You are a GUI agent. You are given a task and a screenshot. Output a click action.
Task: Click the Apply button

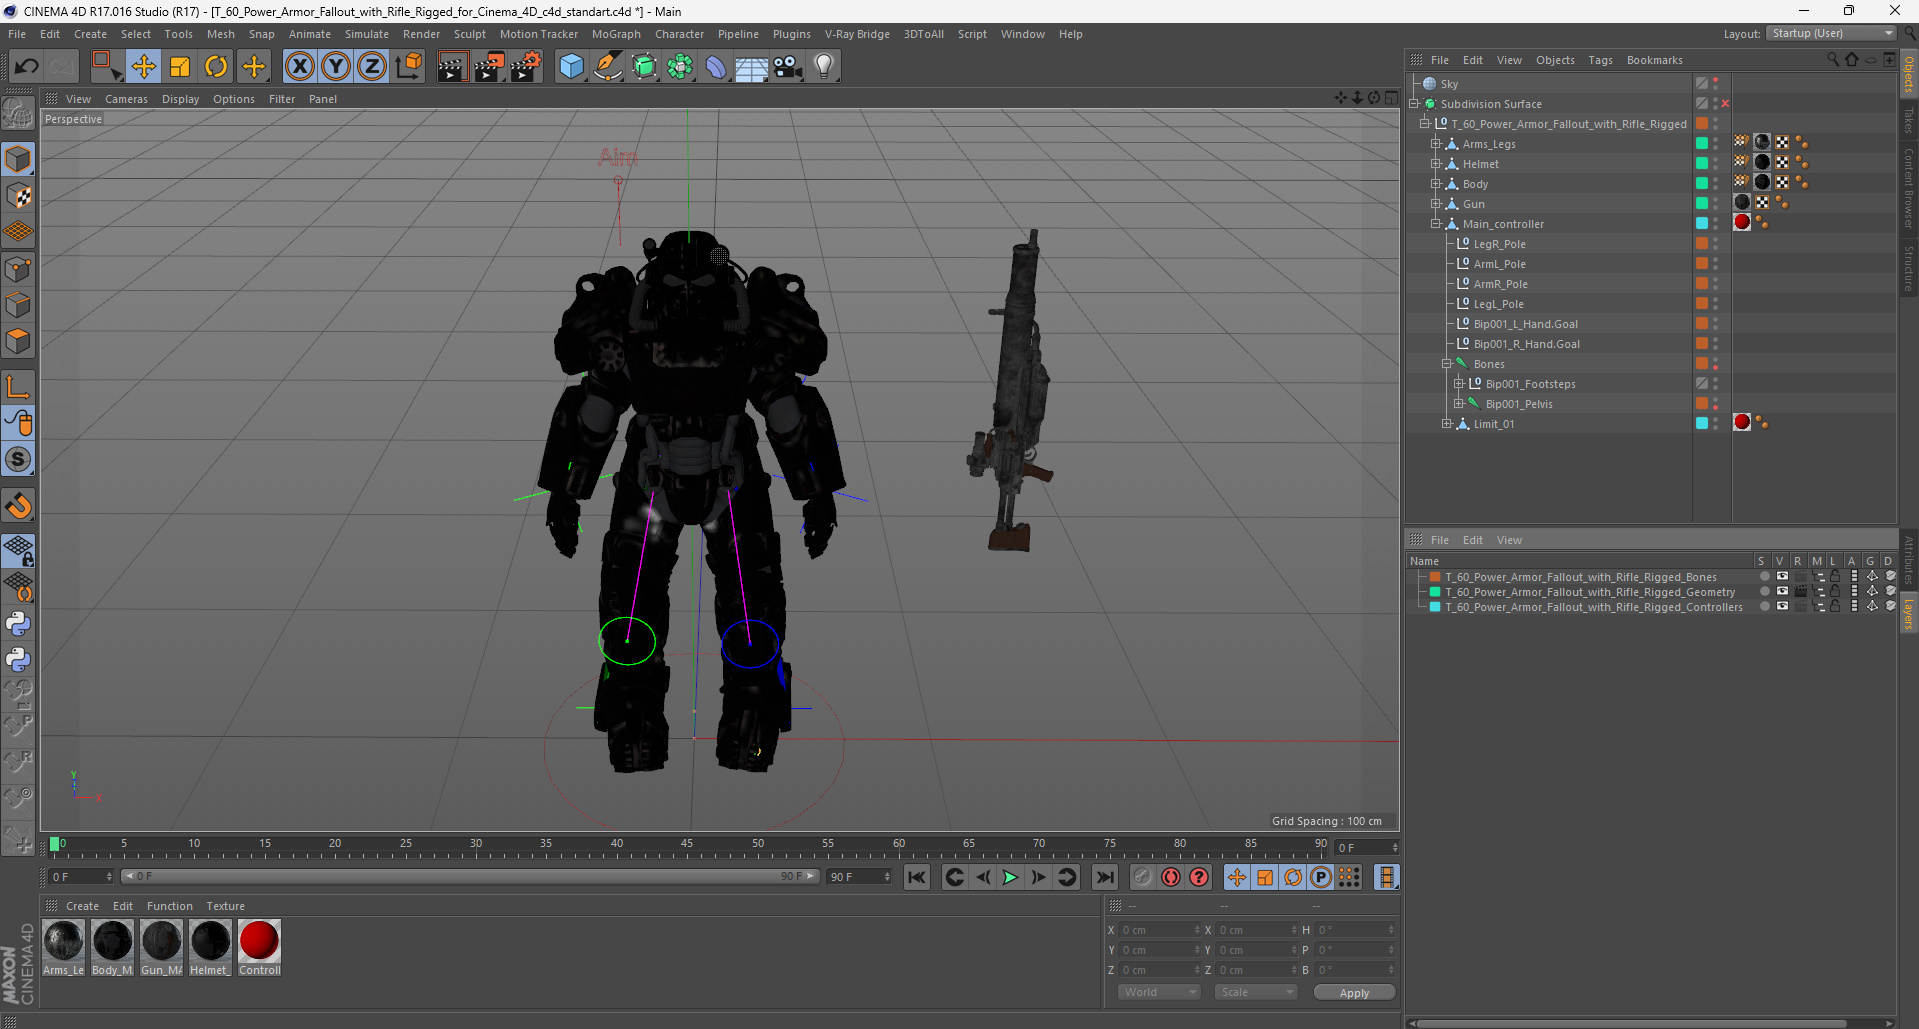[1354, 992]
